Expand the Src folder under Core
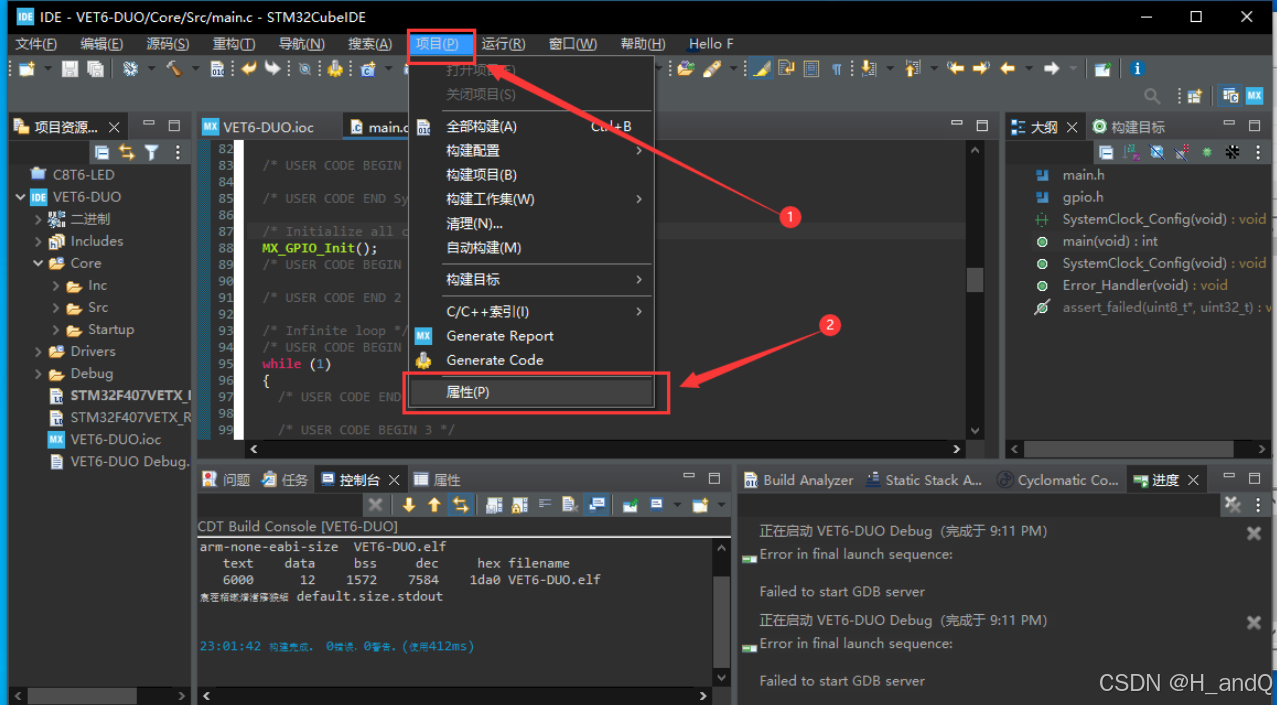This screenshot has height=705, width=1277. click(x=56, y=307)
